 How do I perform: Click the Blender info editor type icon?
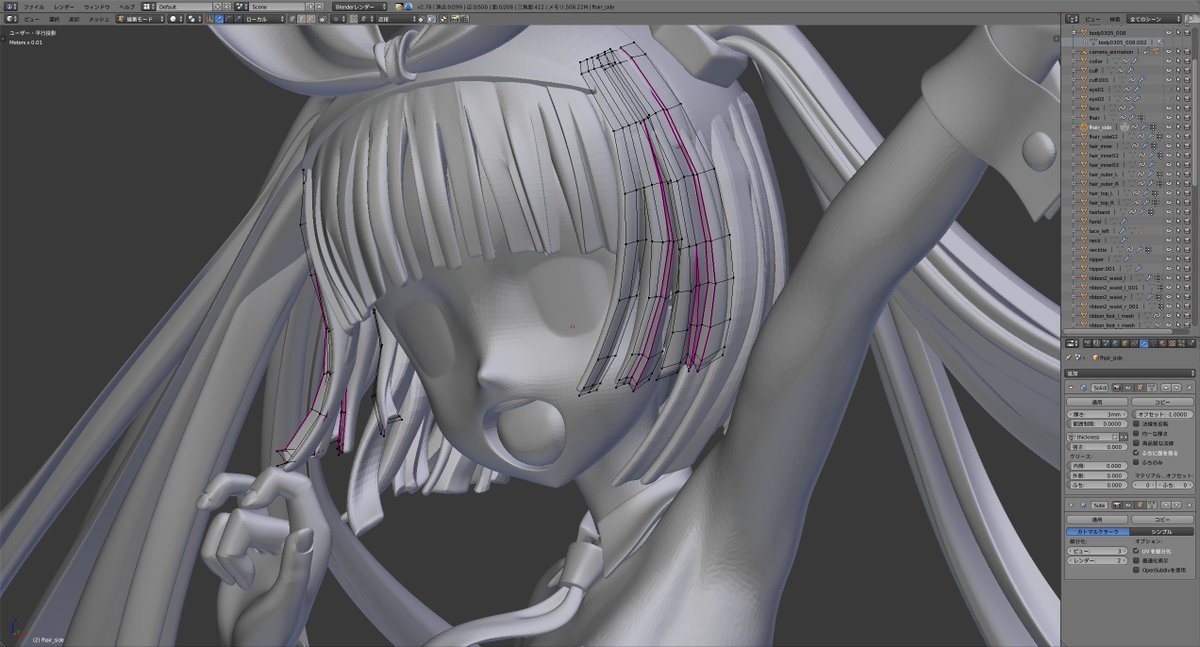click(9, 6)
